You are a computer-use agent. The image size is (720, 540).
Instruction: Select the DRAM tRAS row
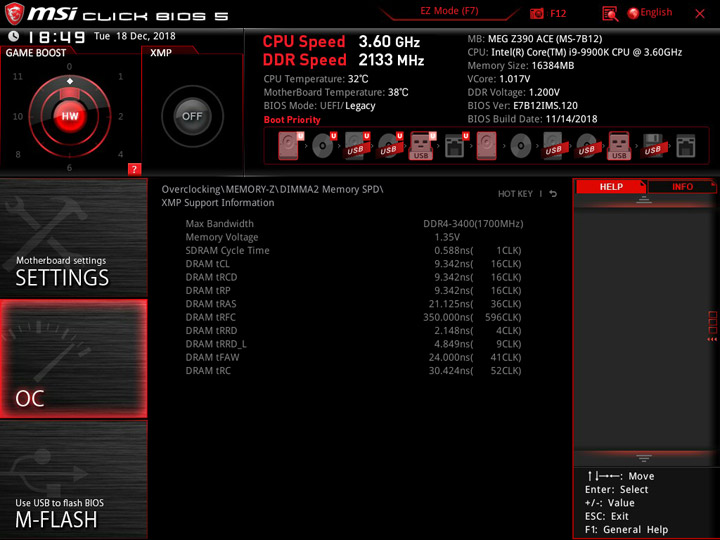point(354,304)
